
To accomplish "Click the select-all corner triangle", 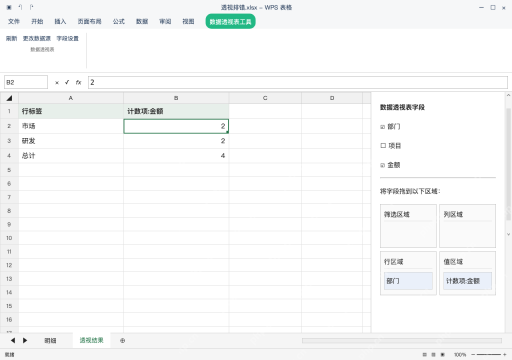I will click(x=9, y=98).
